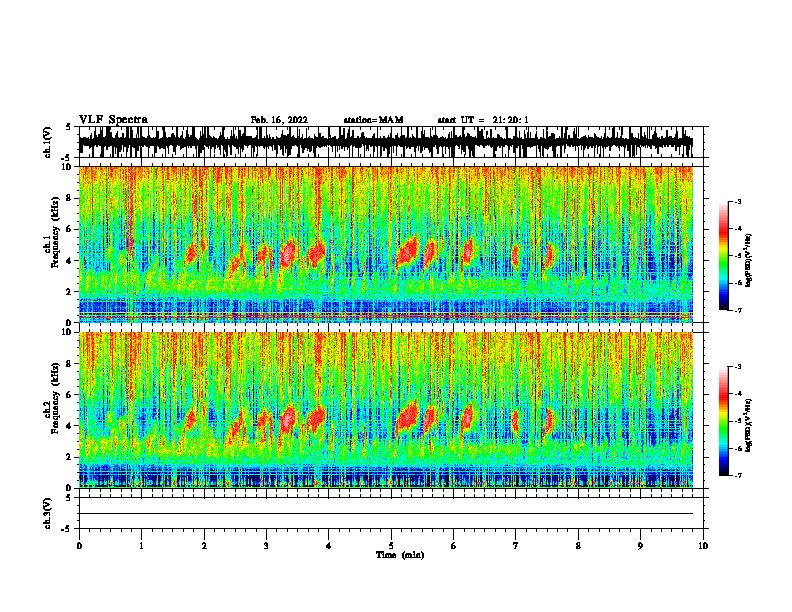This screenshot has height=612, width=792.
Task: Click the ch.1 red emission burst near minute 7
Action: pyautogui.click(x=515, y=256)
